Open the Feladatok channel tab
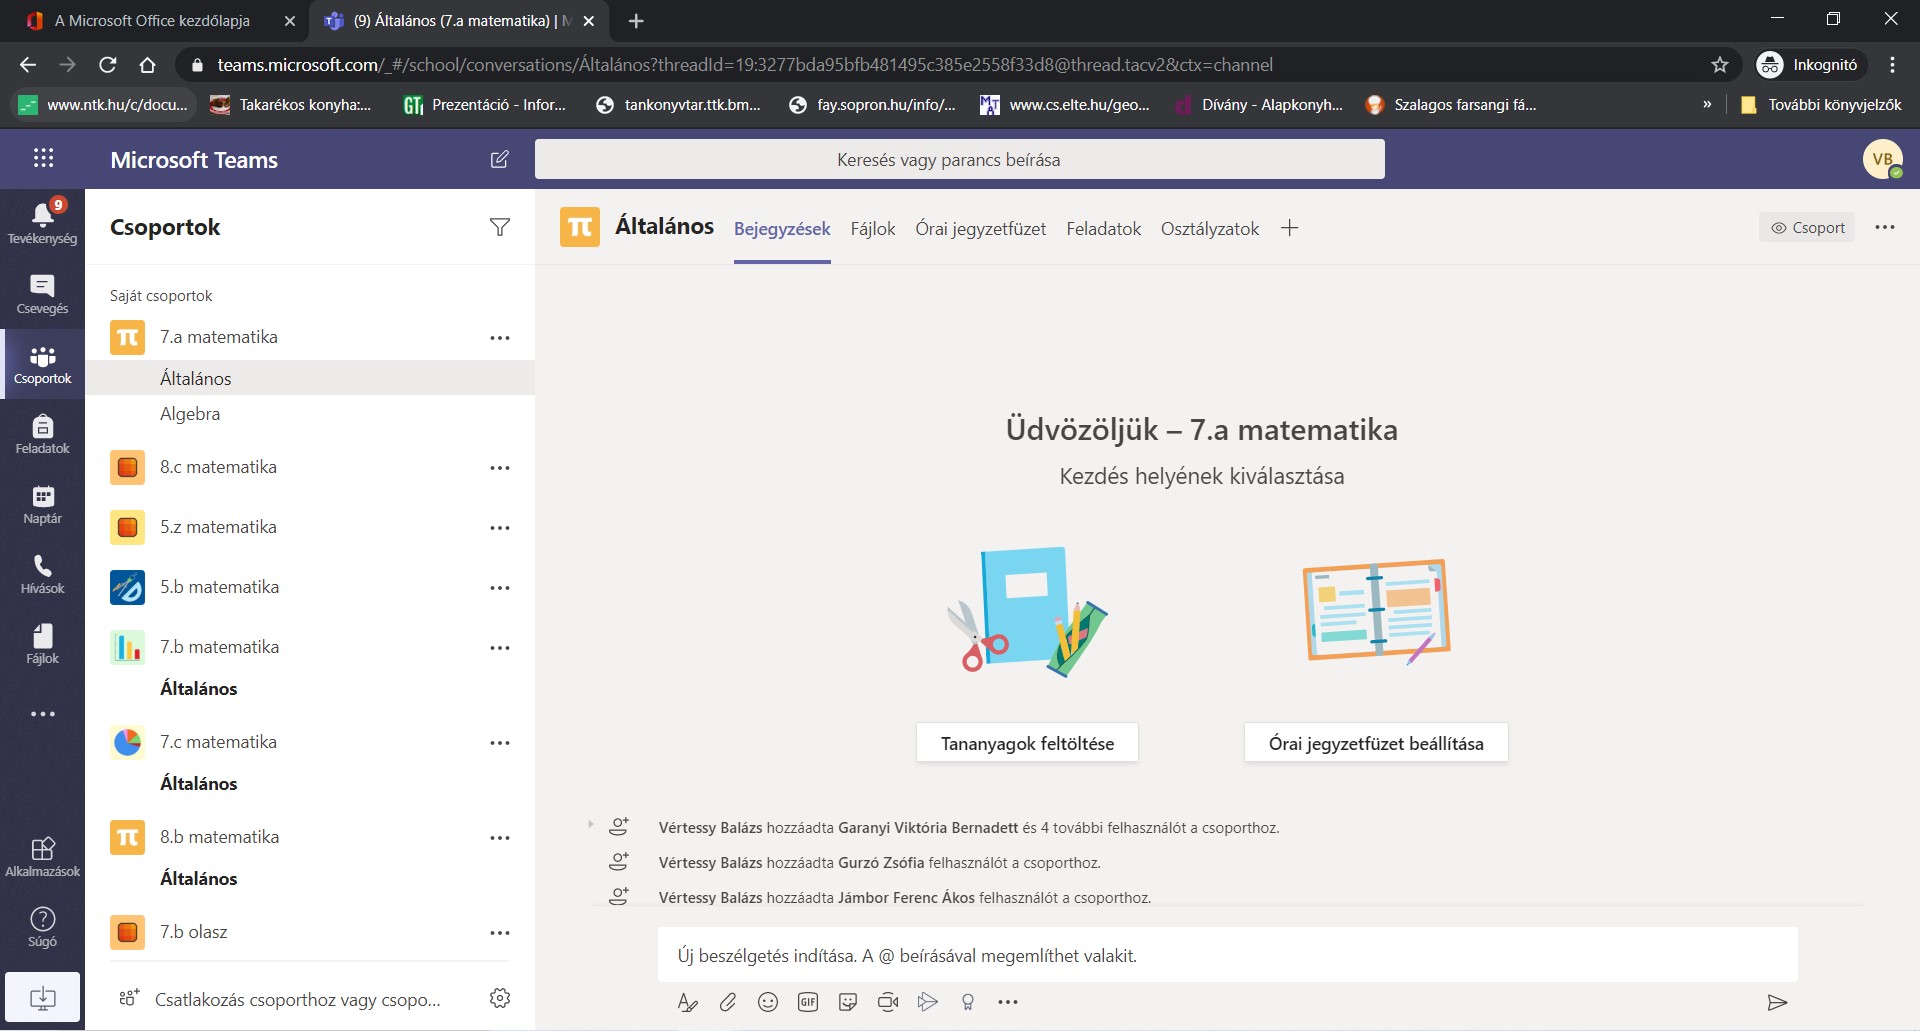Viewport: 1920px width, 1031px height. click(1103, 229)
